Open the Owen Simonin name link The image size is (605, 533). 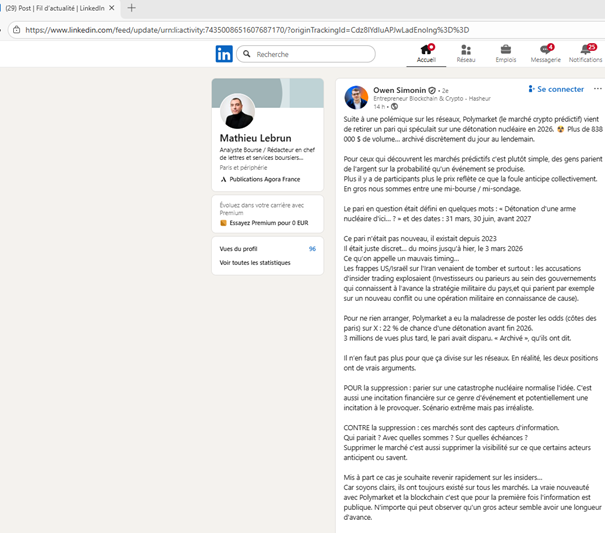[x=399, y=90]
